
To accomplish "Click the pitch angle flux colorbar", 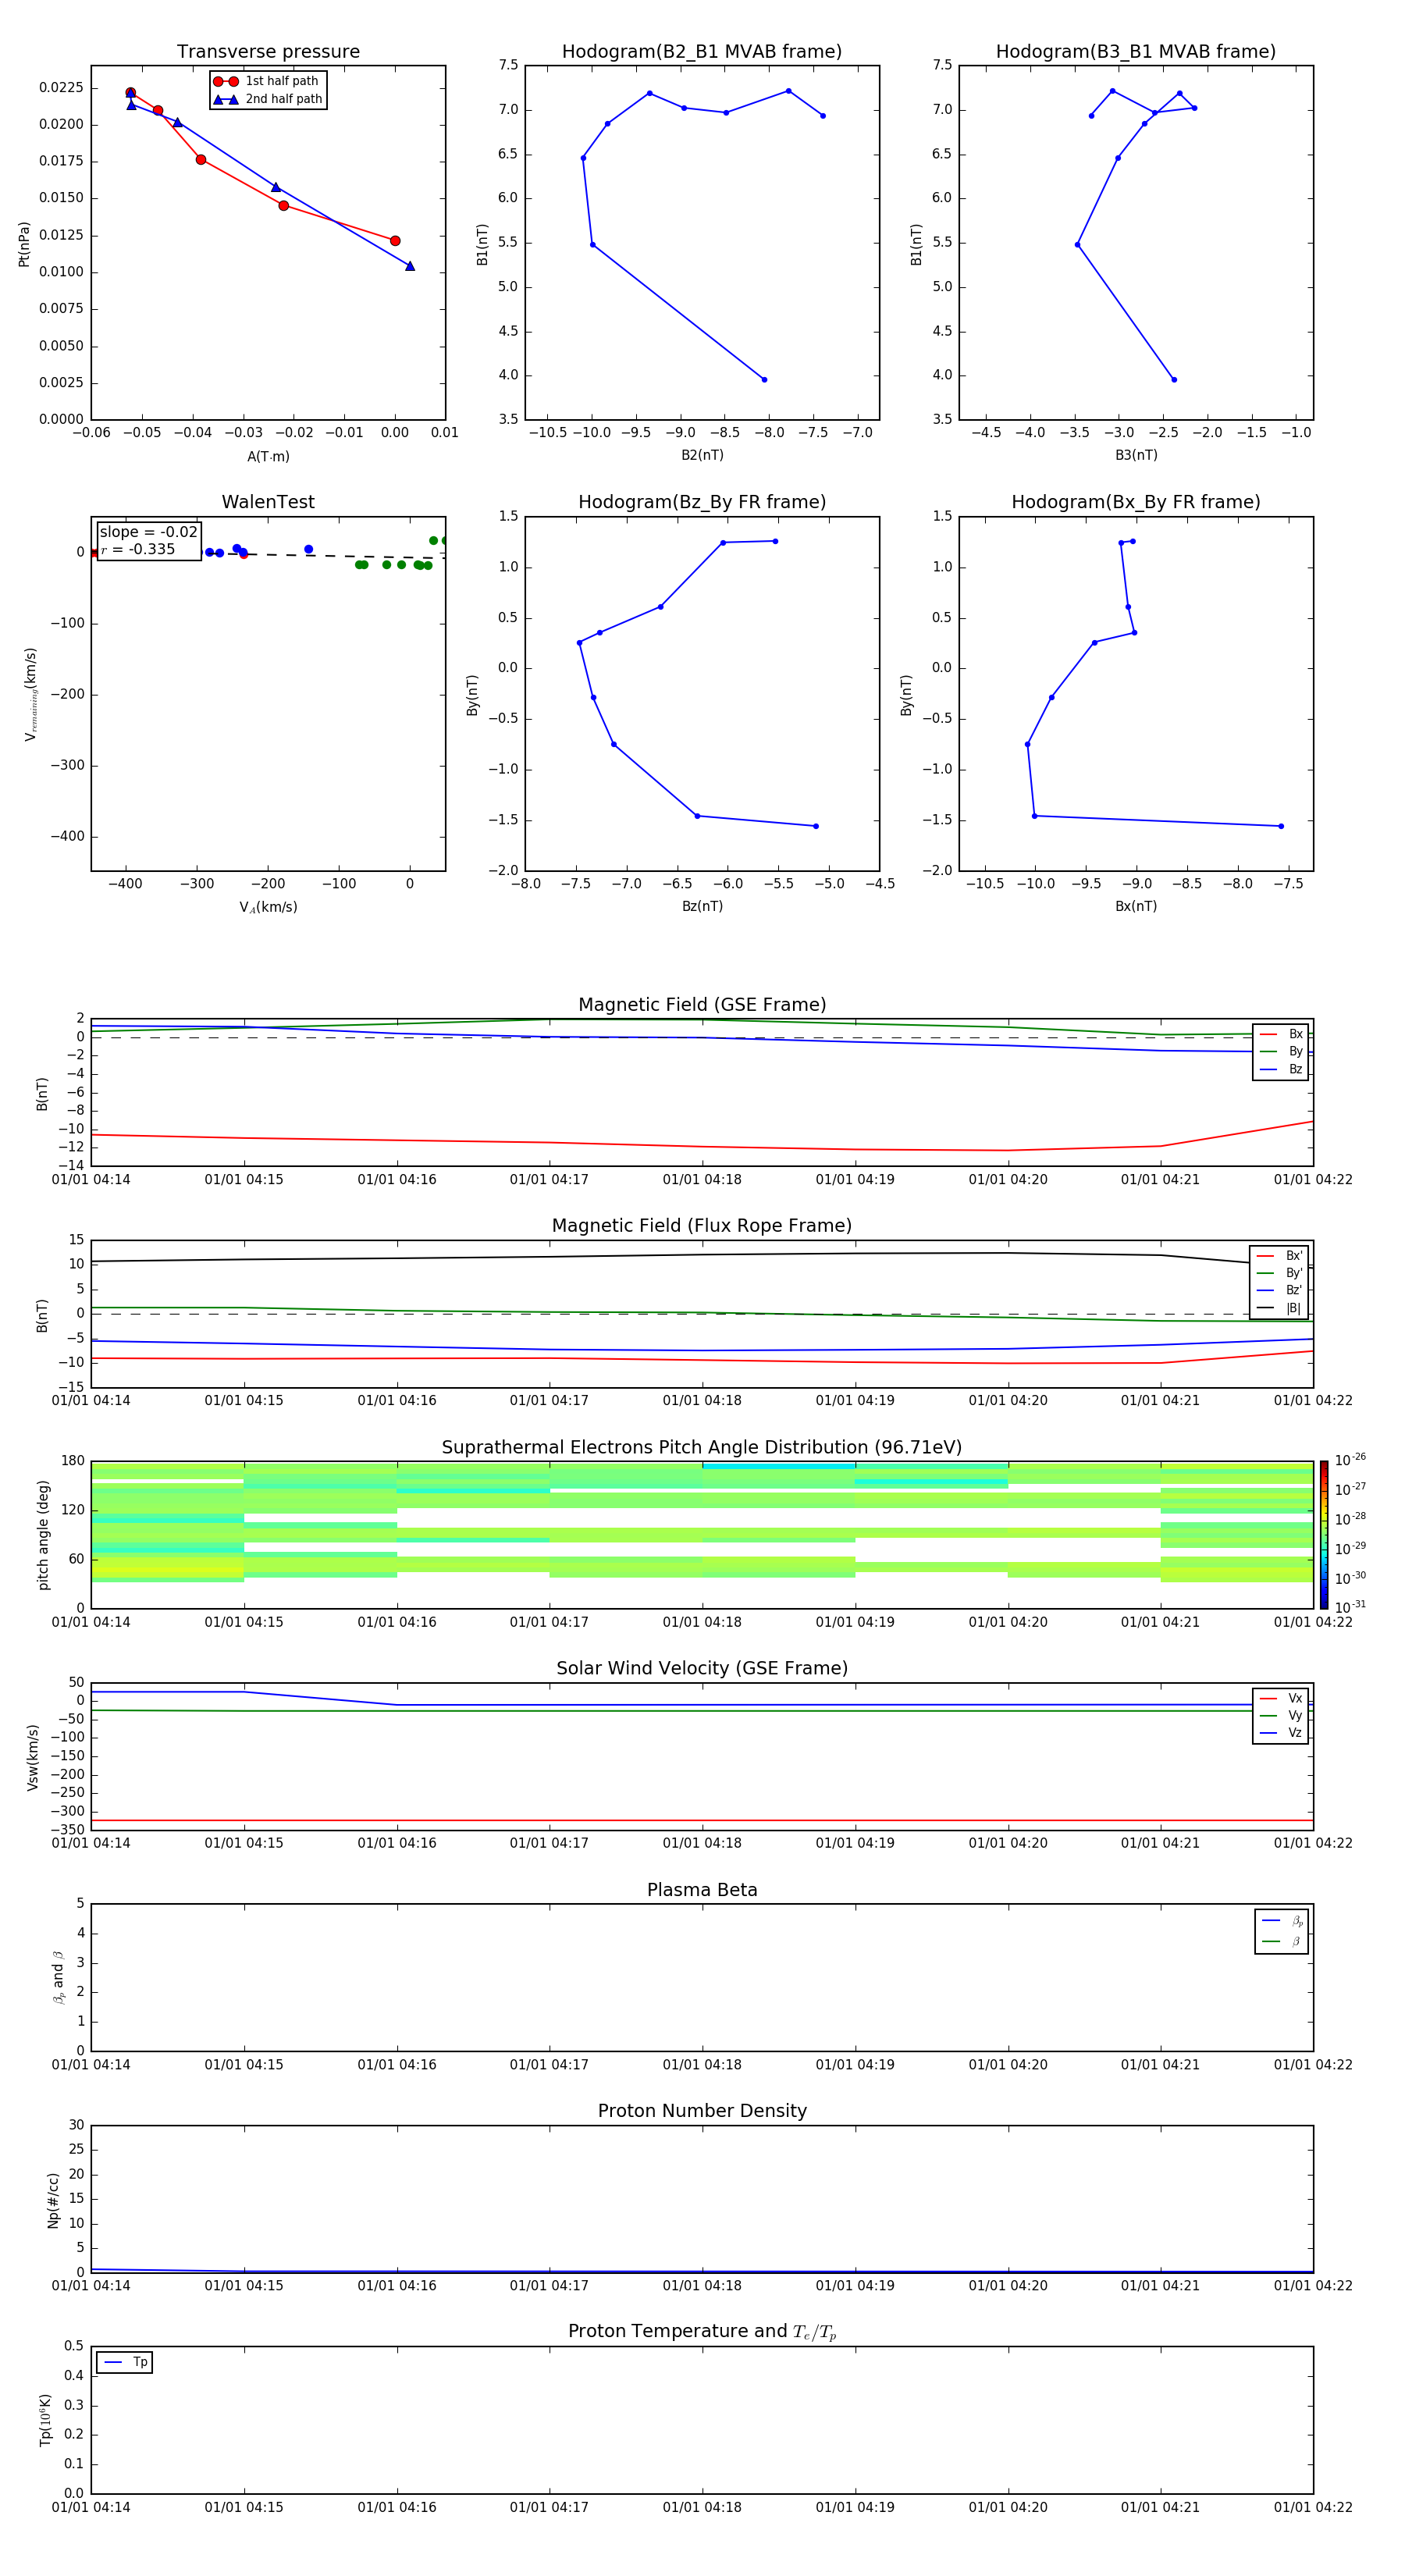I will (1323, 1535).
